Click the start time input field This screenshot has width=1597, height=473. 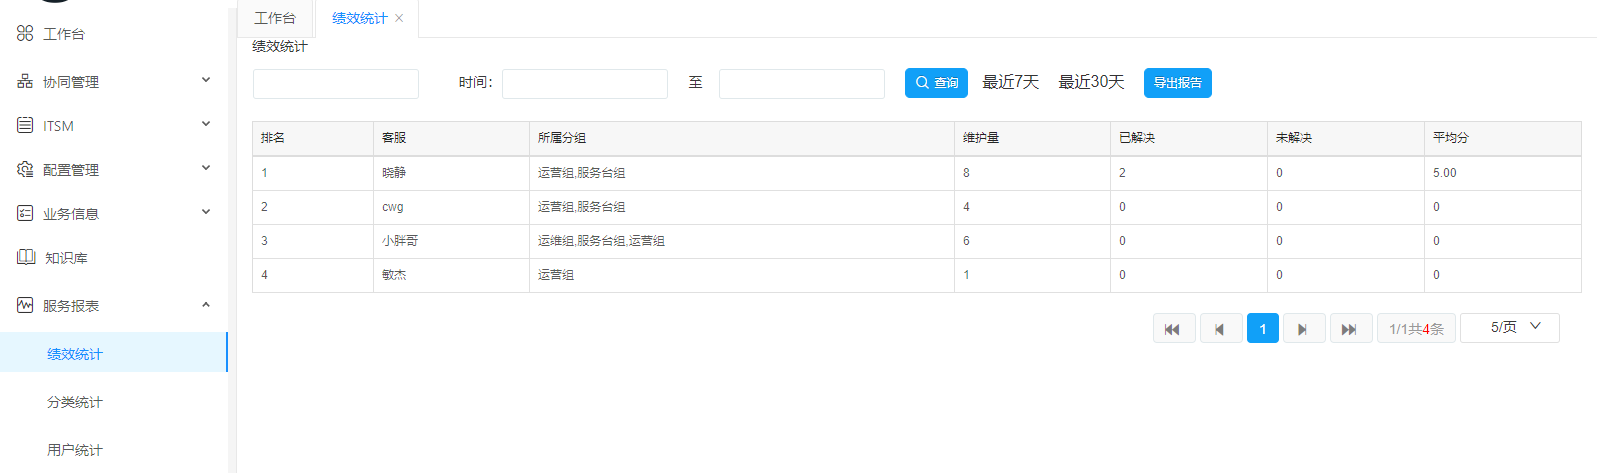tap(584, 84)
